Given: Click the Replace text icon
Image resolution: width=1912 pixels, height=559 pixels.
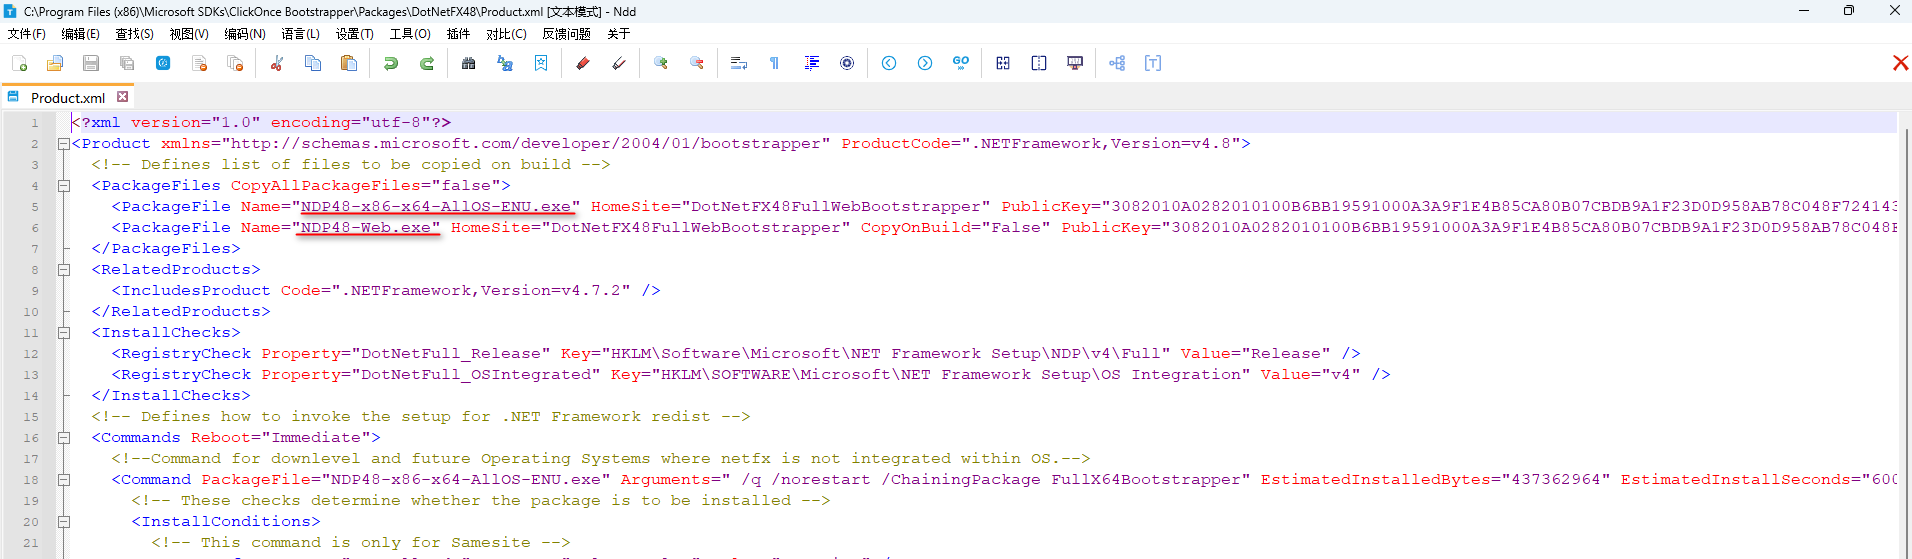Looking at the screenshot, I should 505,63.
